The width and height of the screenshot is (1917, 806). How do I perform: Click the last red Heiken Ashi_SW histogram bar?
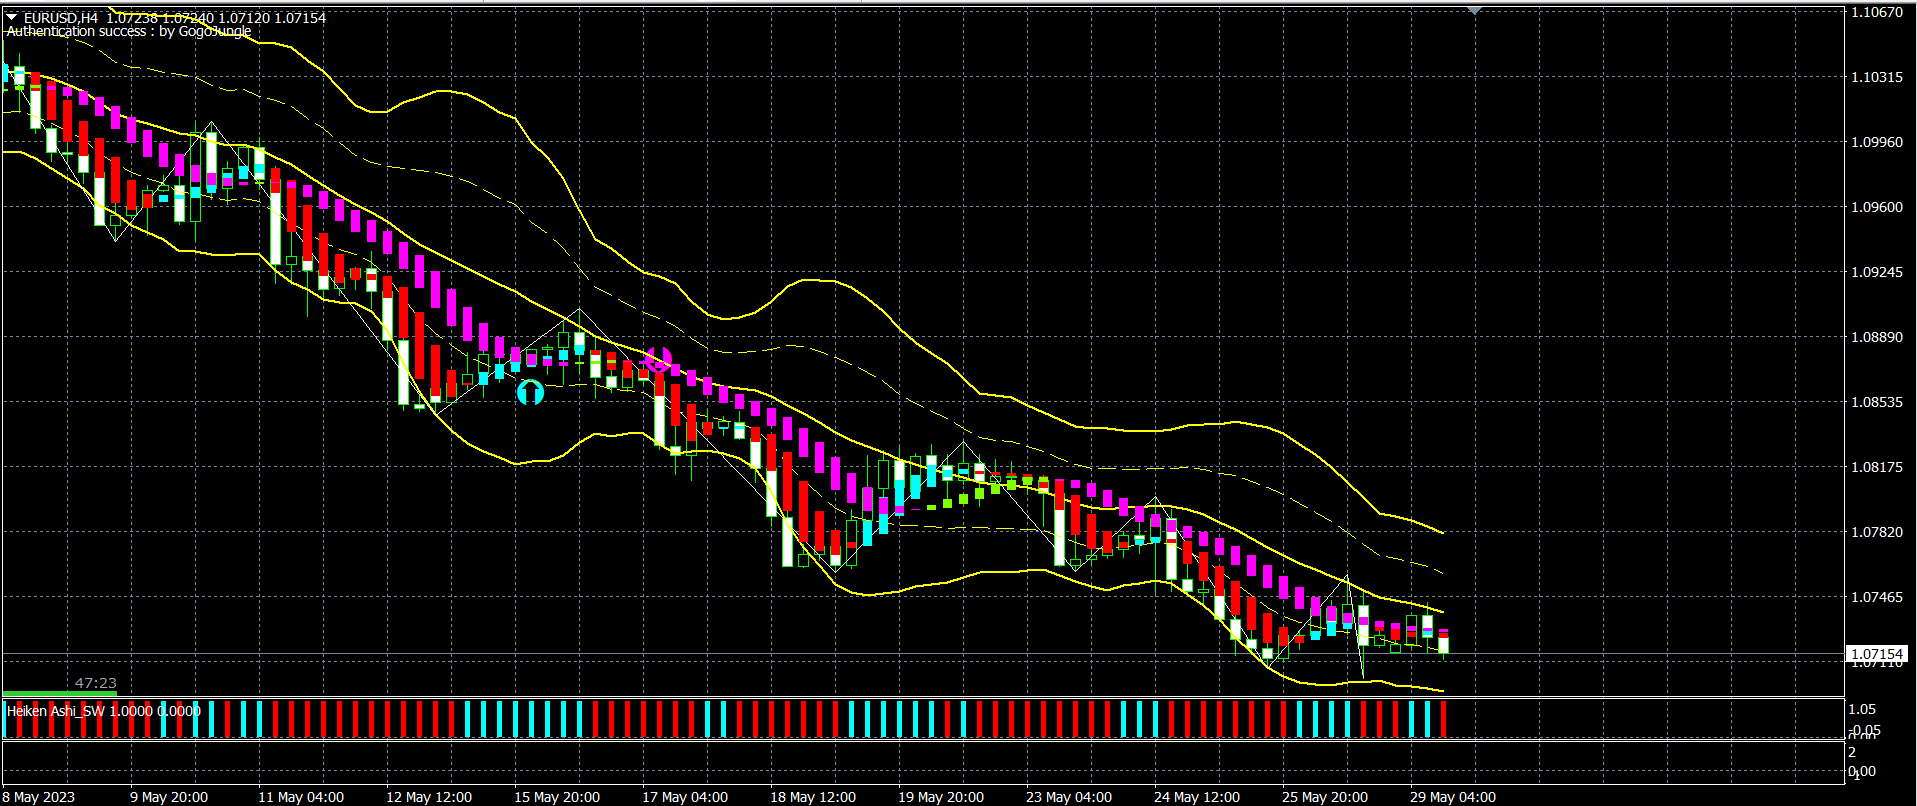point(1443,719)
